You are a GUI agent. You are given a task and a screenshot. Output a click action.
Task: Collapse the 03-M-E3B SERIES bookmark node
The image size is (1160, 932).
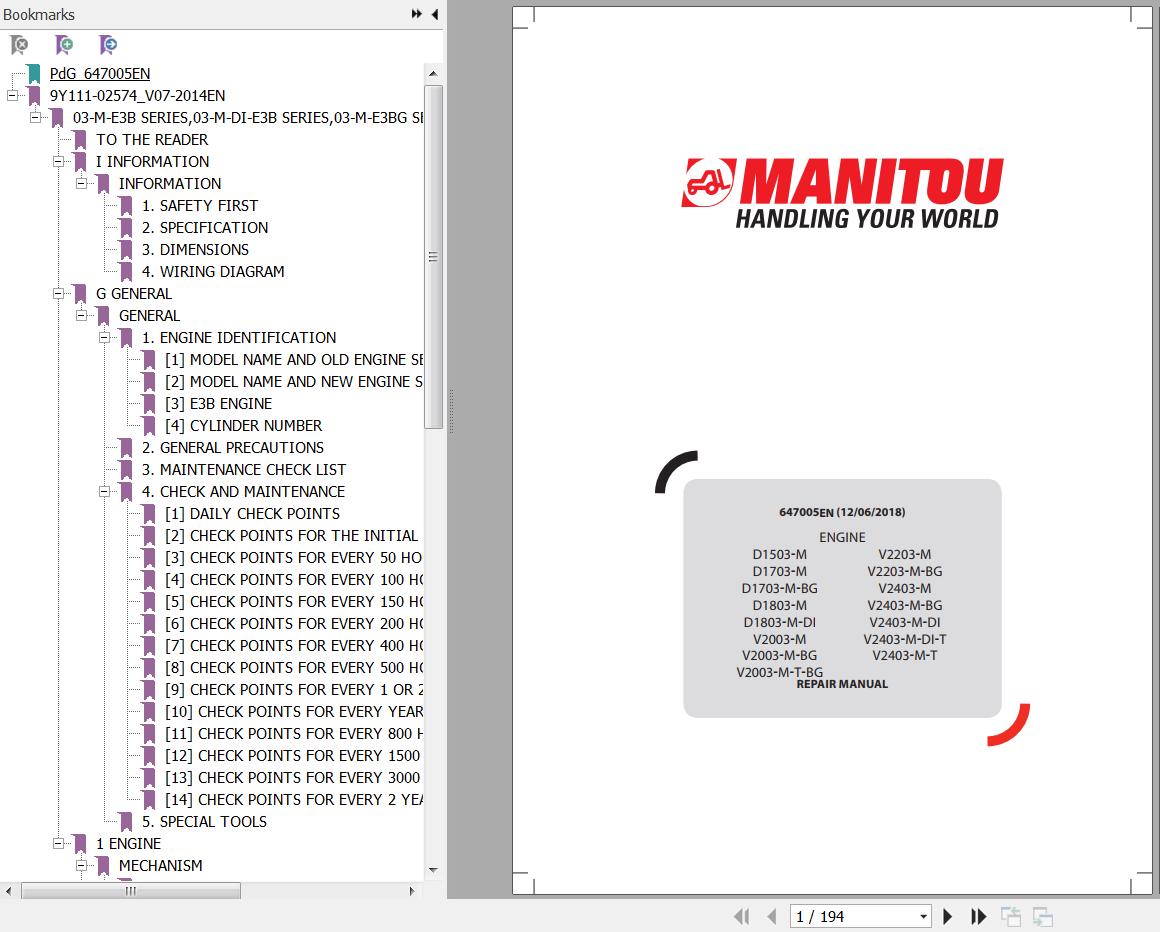pyautogui.click(x=35, y=118)
